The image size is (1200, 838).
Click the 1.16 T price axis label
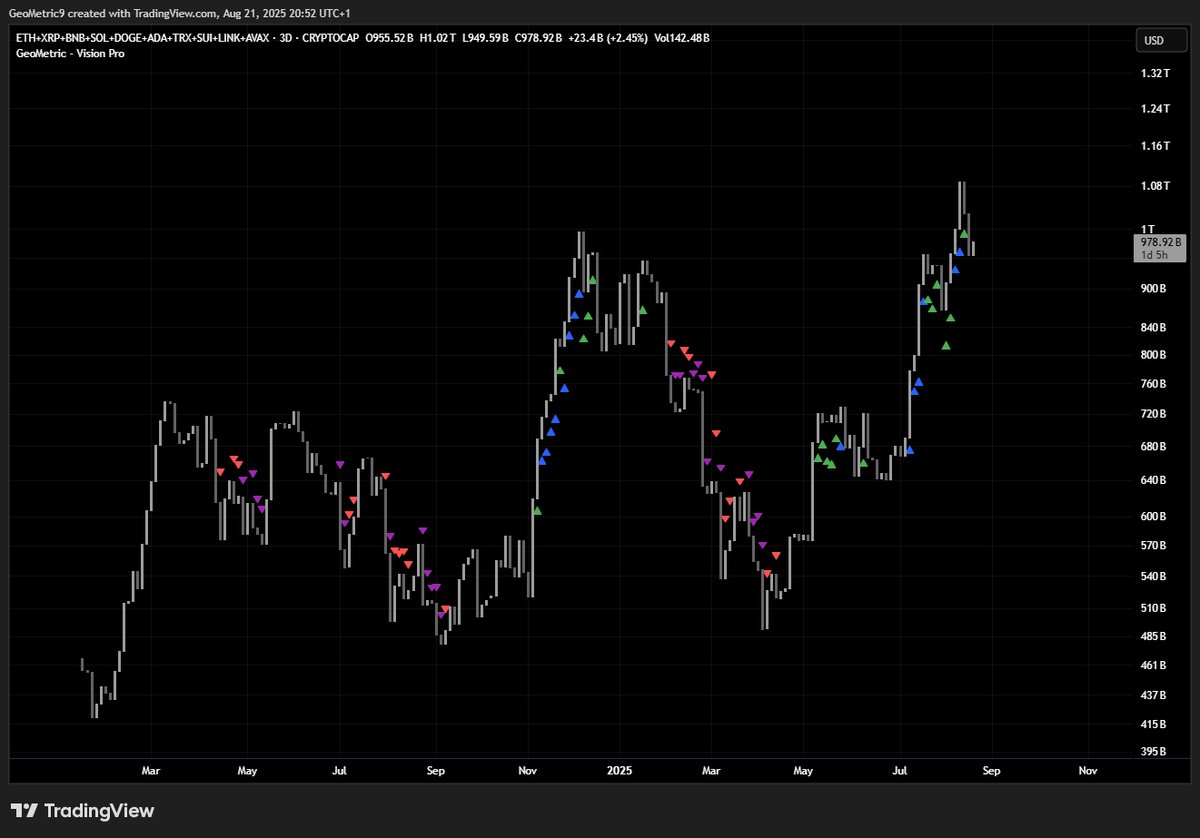[1155, 146]
